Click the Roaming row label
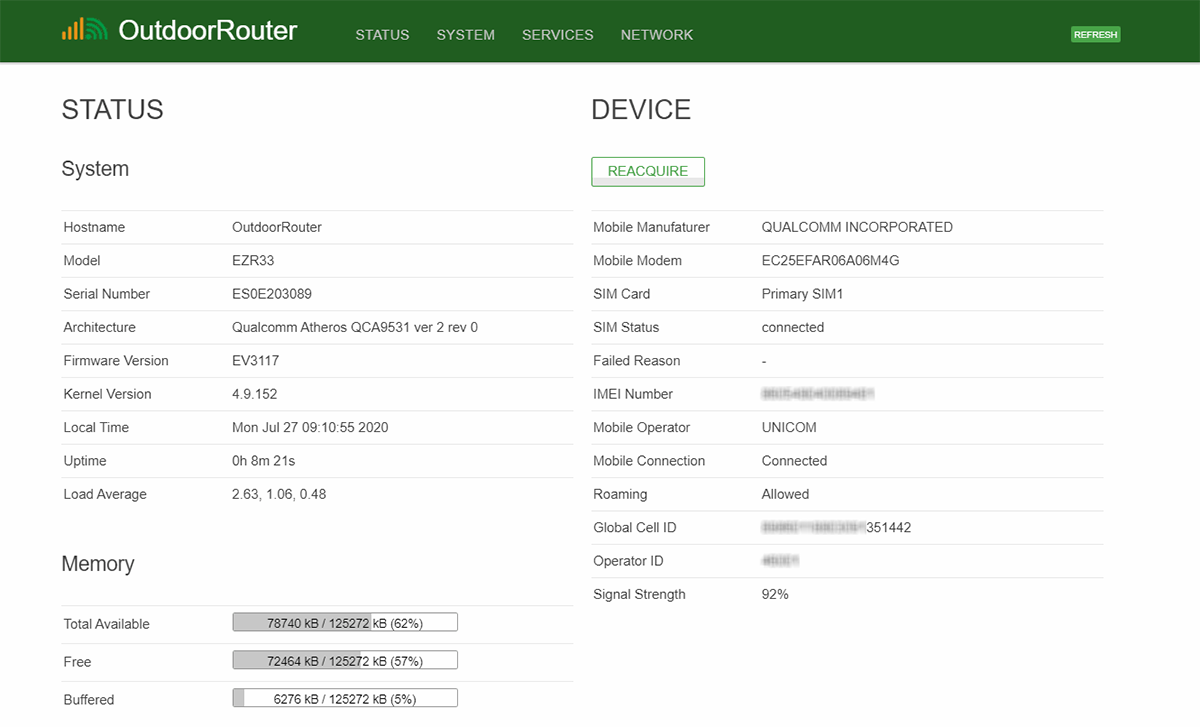1200x727 pixels. (620, 494)
